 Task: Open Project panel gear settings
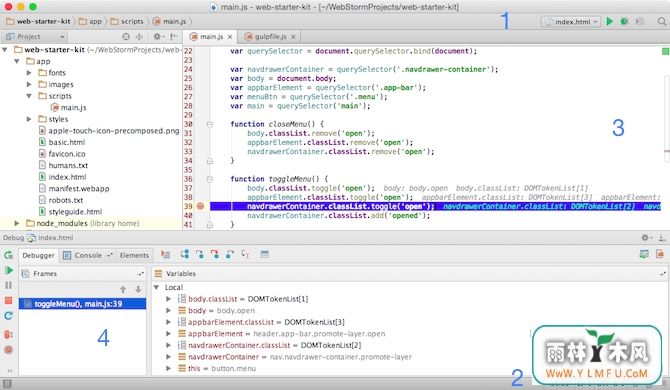pyautogui.click(x=158, y=37)
